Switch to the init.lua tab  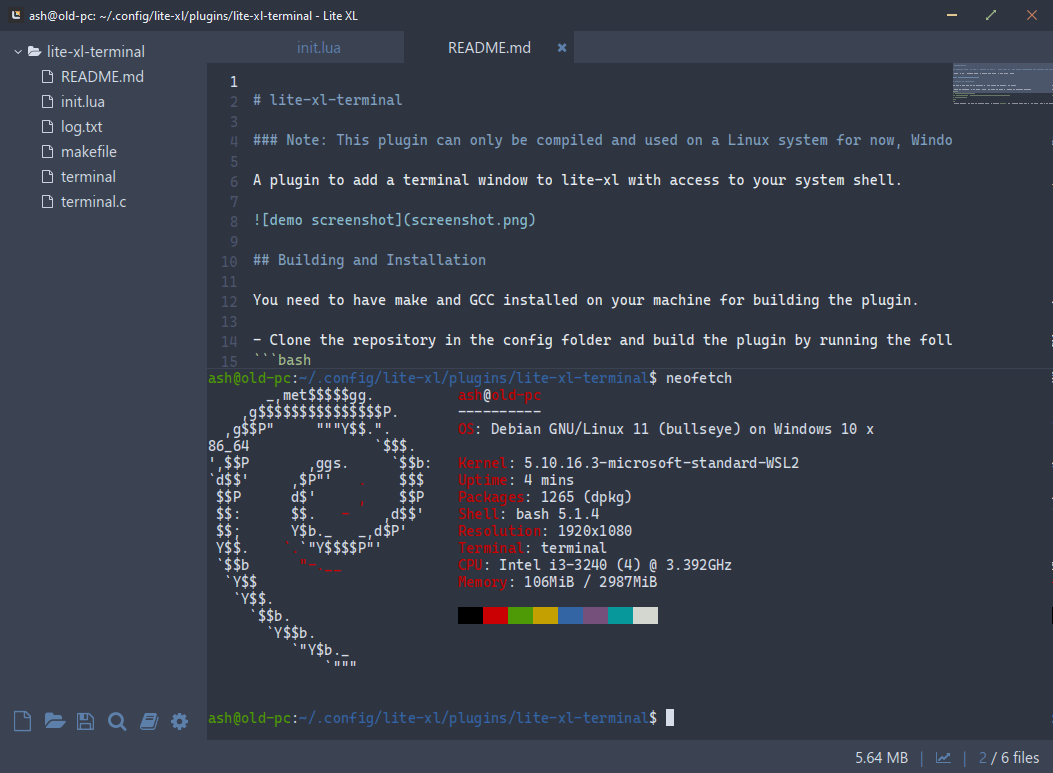pos(318,48)
